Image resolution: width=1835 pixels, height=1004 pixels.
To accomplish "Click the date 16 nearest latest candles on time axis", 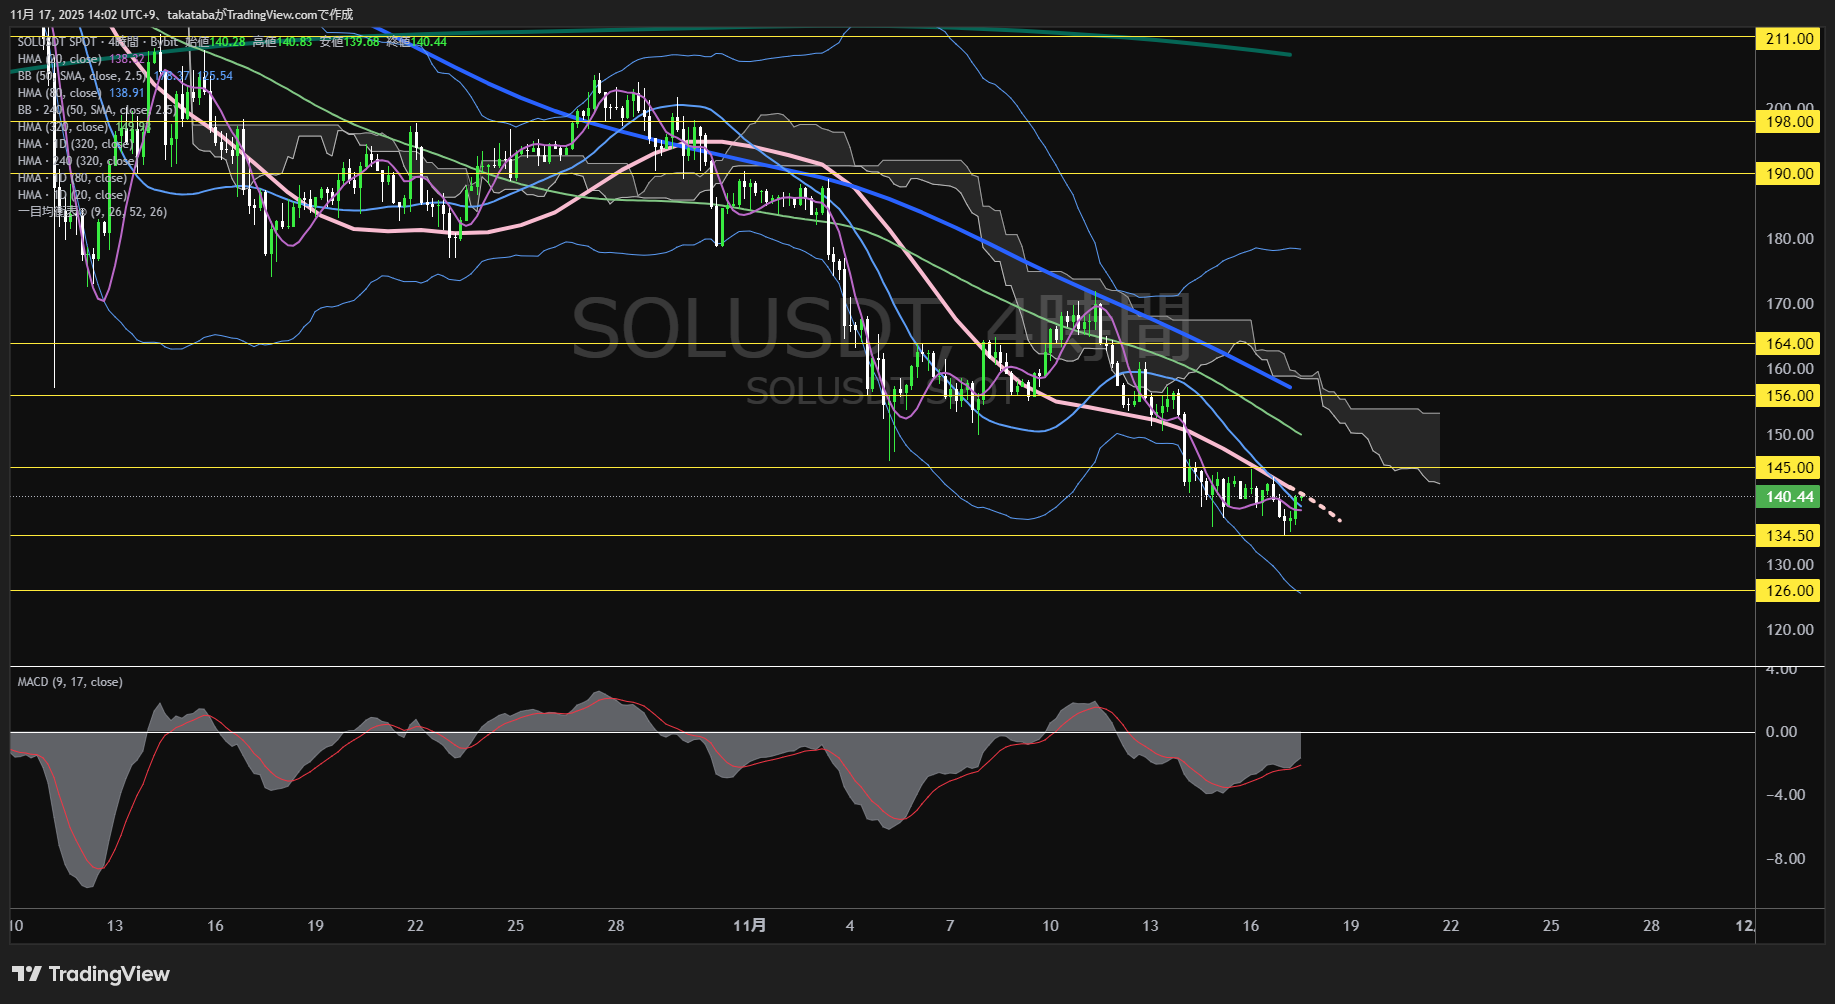I will click(1250, 926).
